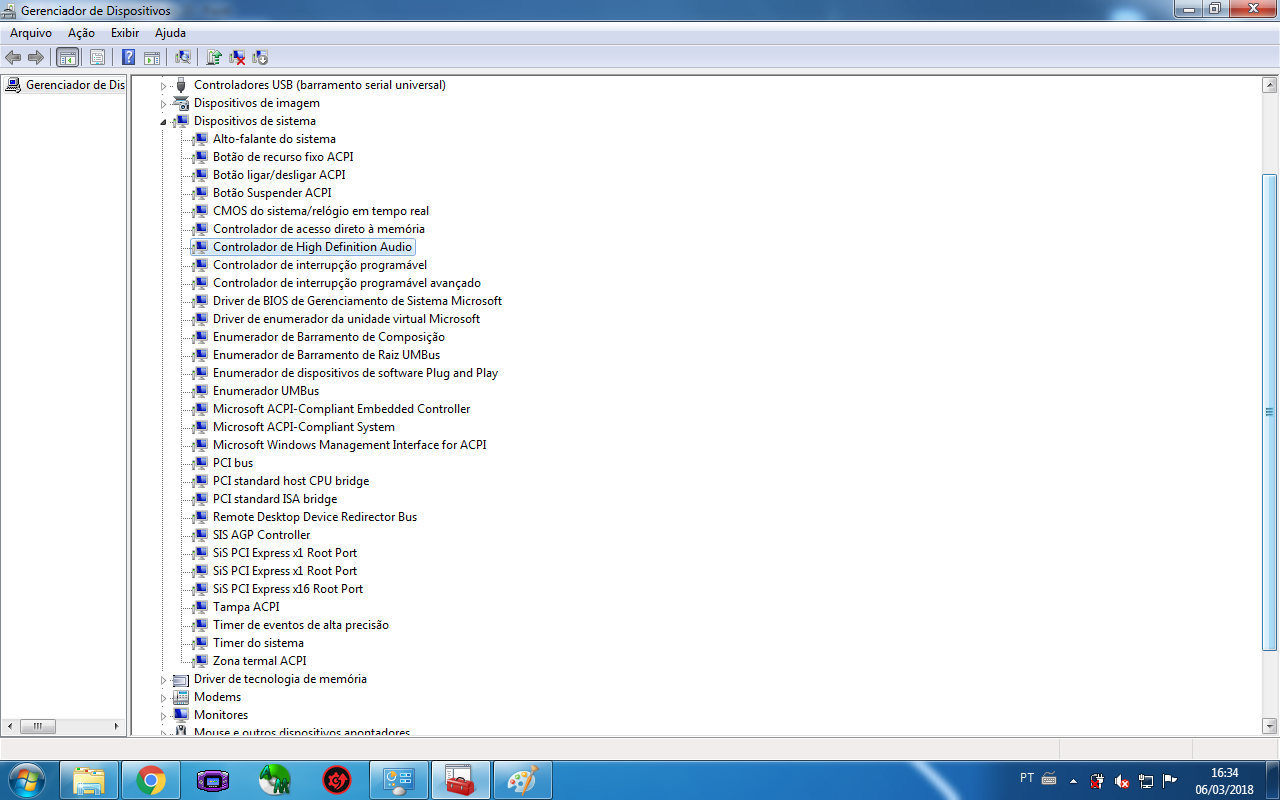
Task: Select Enumerador de Barramento de Raiz UMBus
Action: [326, 355]
